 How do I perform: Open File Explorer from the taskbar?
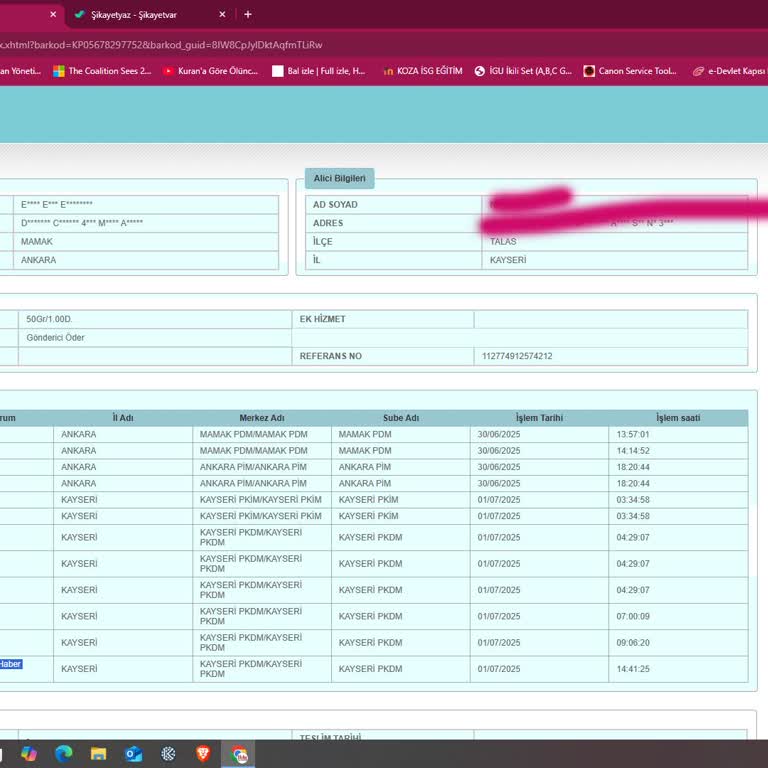[x=98, y=753]
